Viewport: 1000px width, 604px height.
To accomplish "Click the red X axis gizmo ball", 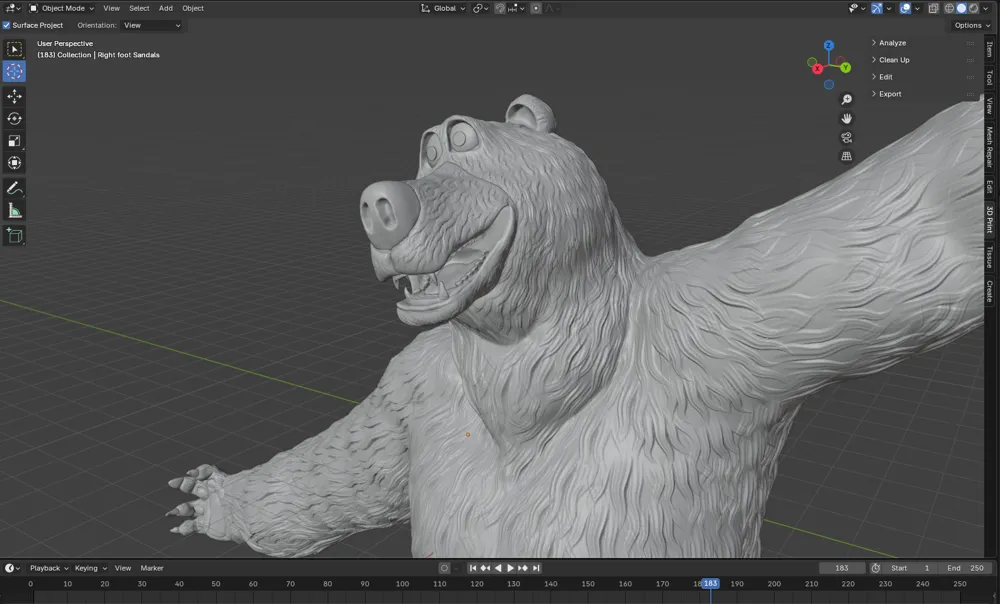I will click(x=818, y=69).
